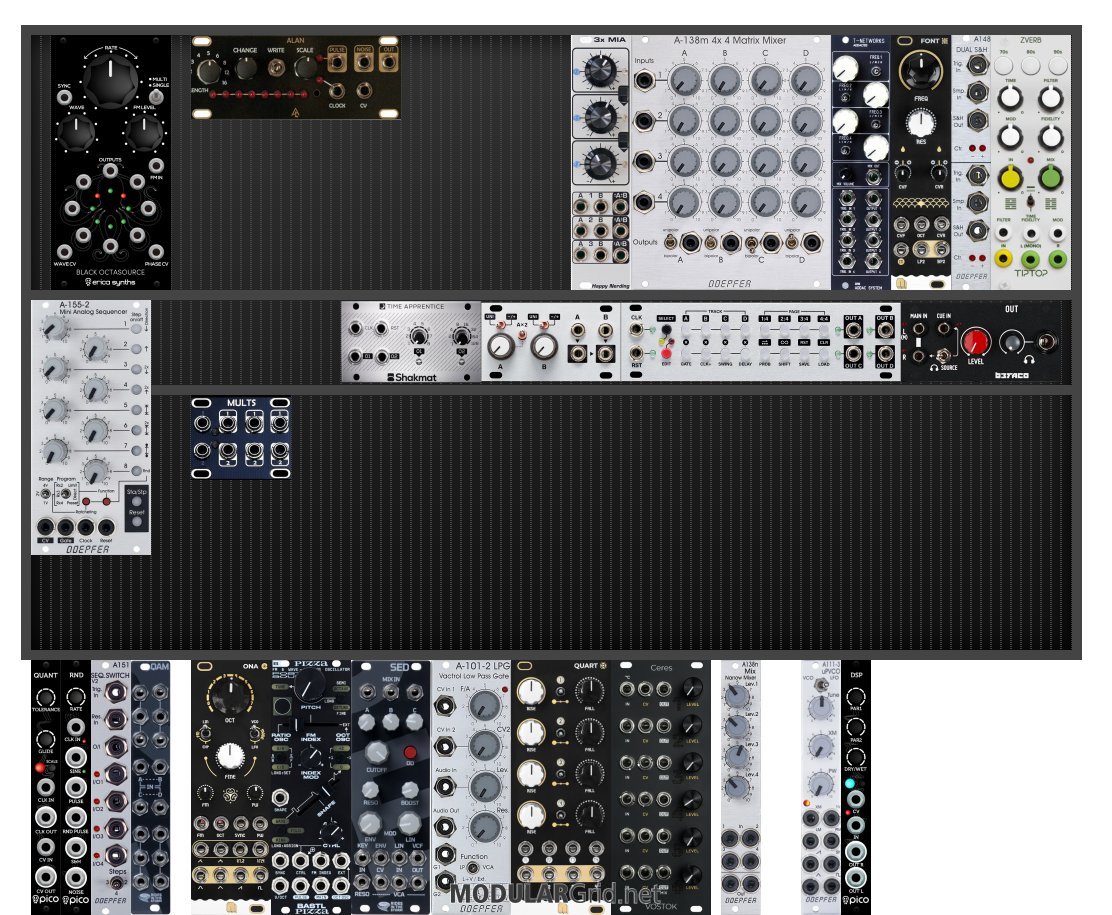This screenshot has height=915, width=1112.
Task: Select the MULTS module
Action: coord(240,438)
